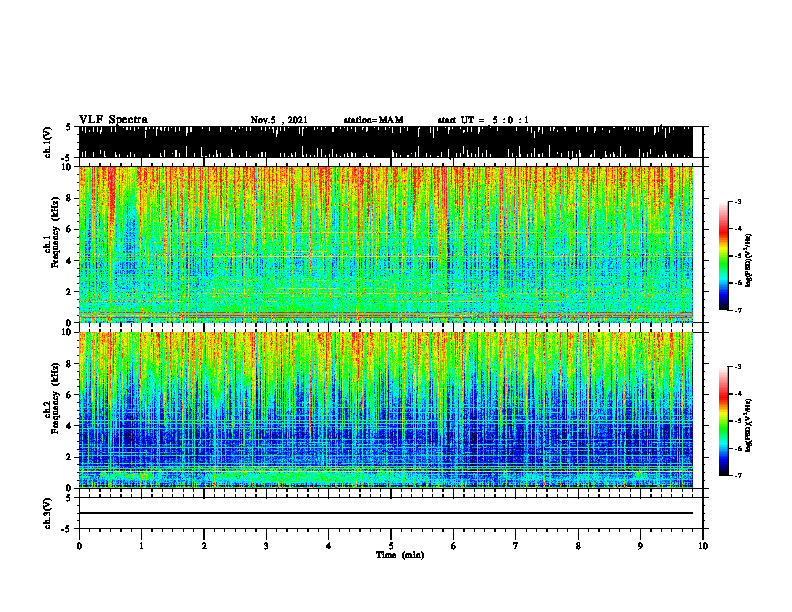Click the time axis tick label "9"

640,546
